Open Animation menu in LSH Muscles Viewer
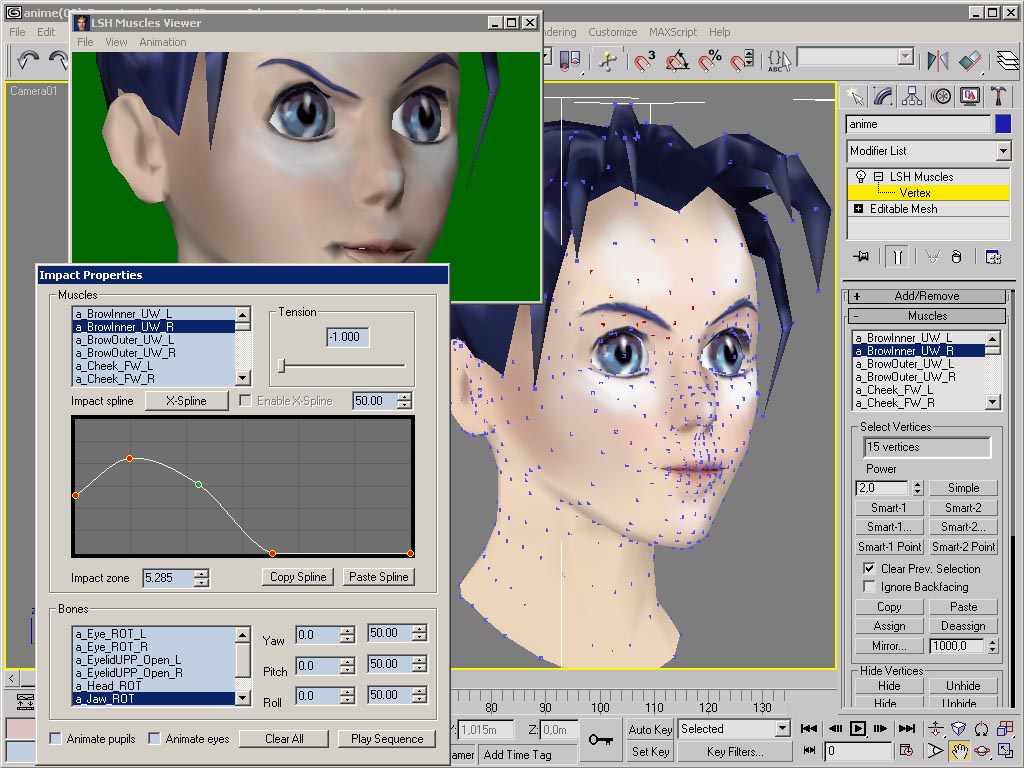Viewport: 1024px width, 768px height. coord(163,42)
